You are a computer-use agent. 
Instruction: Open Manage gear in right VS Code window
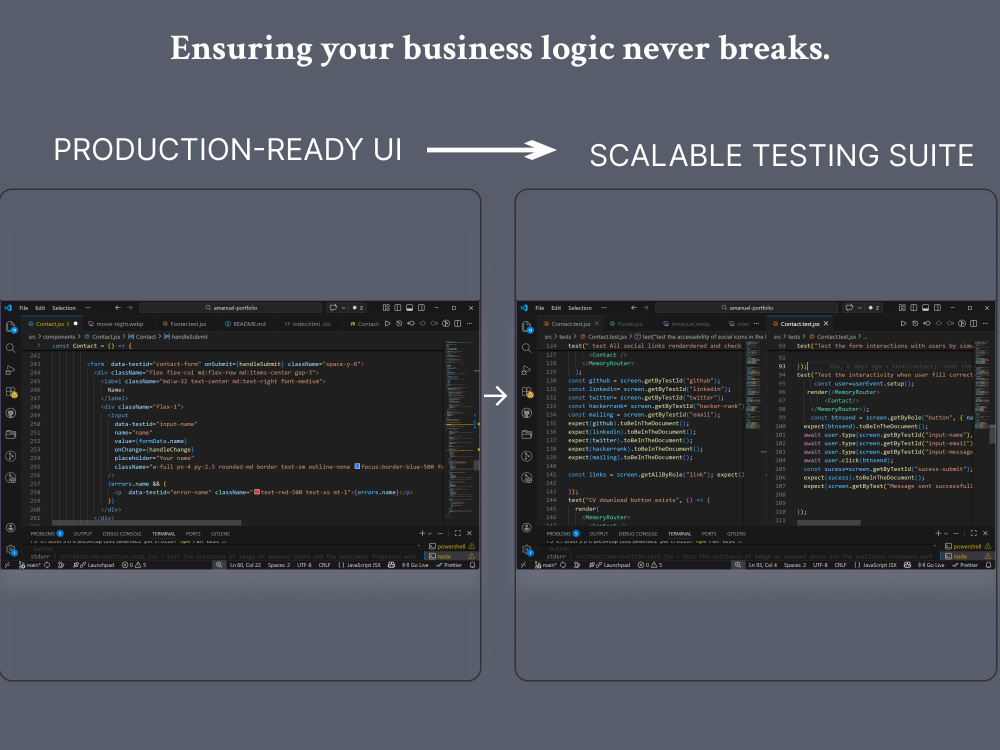(x=527, y=550)
